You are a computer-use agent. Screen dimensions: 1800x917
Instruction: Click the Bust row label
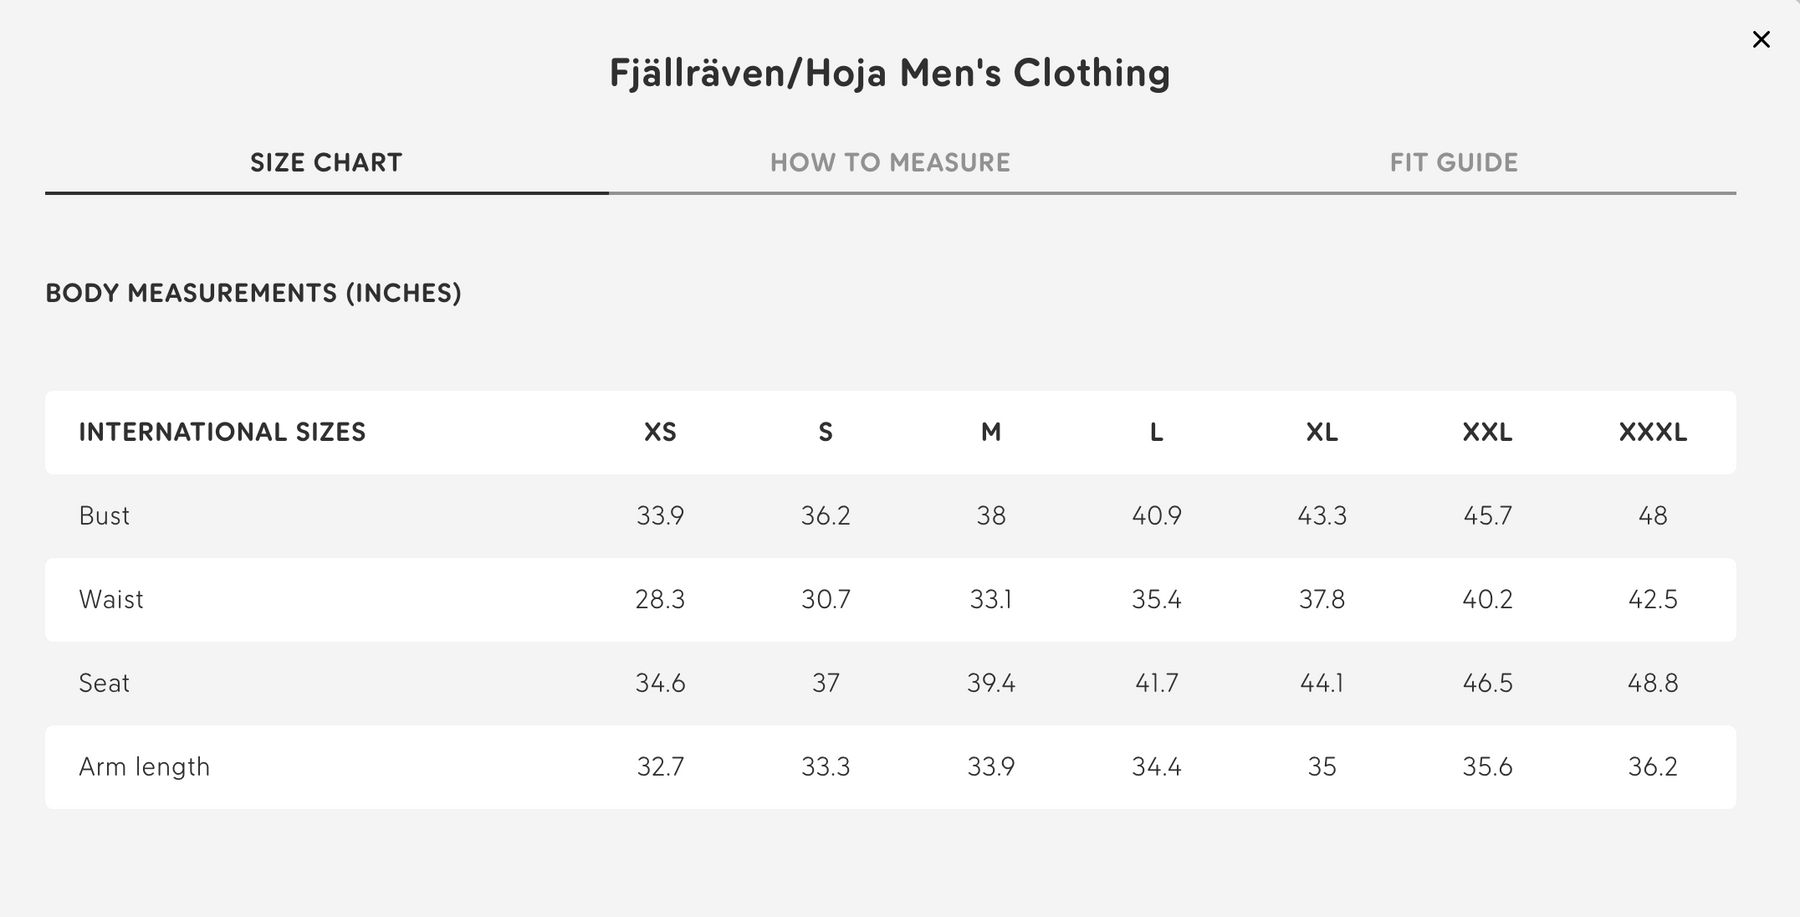click(x=104, y=516)
